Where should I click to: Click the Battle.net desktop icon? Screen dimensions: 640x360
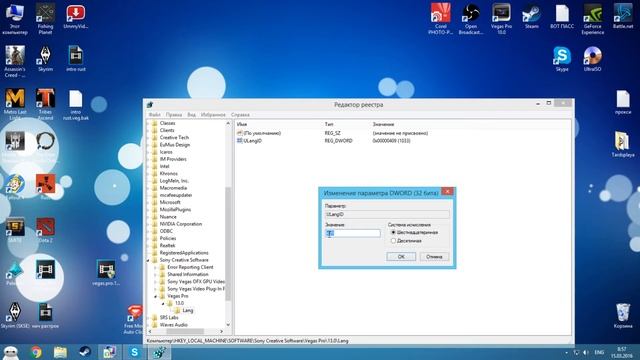623,16
